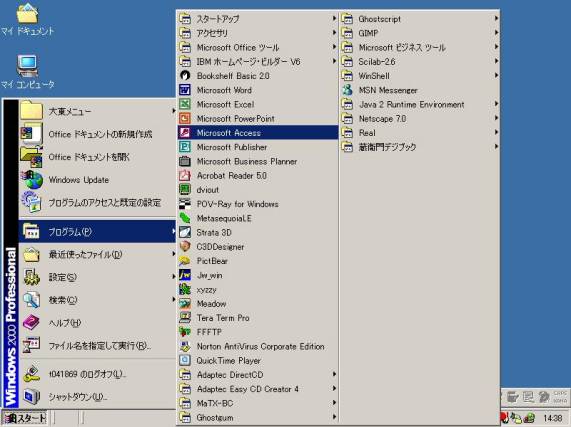Expand the スタートアップ submenu arrow
This screenshot has width=571, height=427.
click(x=334, y=18)
